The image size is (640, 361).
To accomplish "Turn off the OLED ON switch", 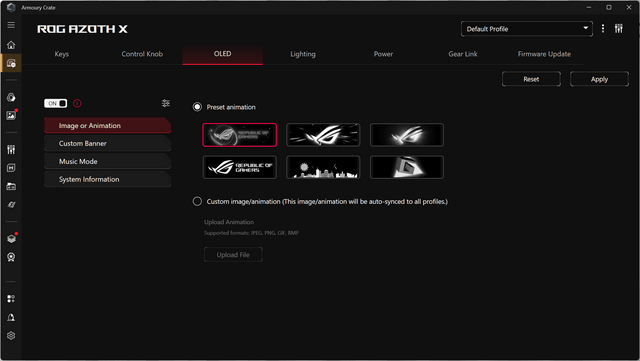I will (x=56, y=103).
